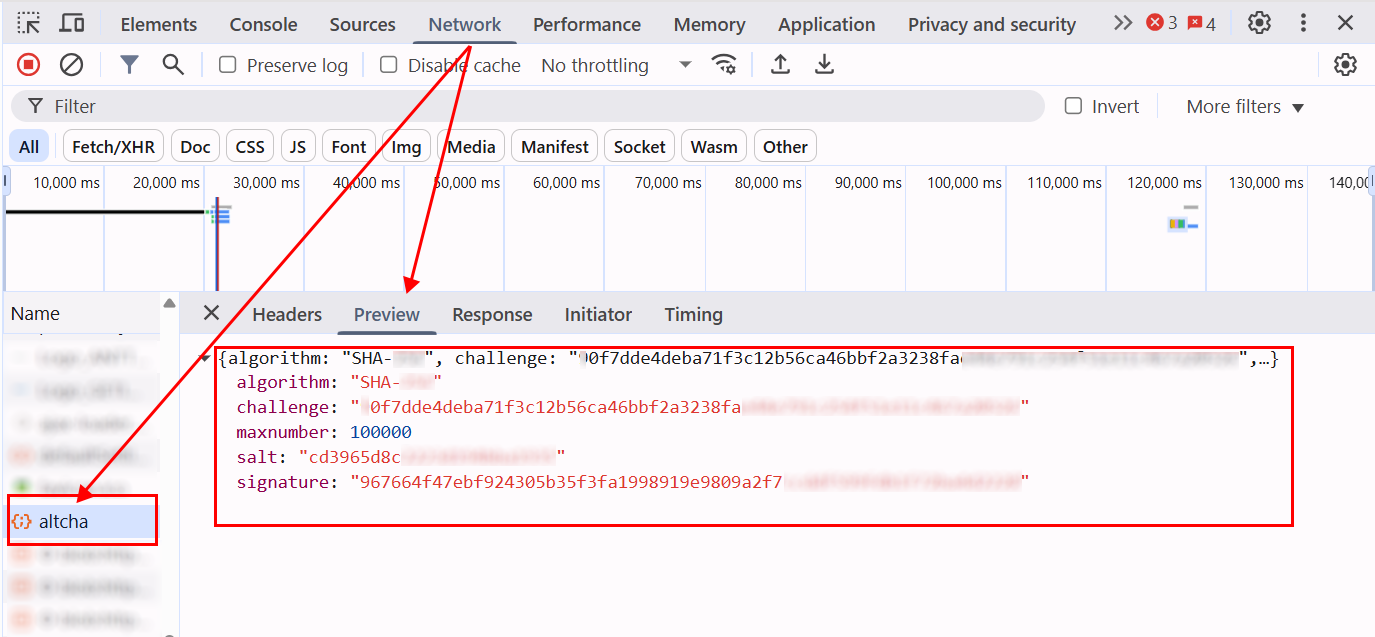Image resolution: width=1375 pixels, height=637 pixels.
Task: Click the inspect element picker icon
Action: [29, 23]
